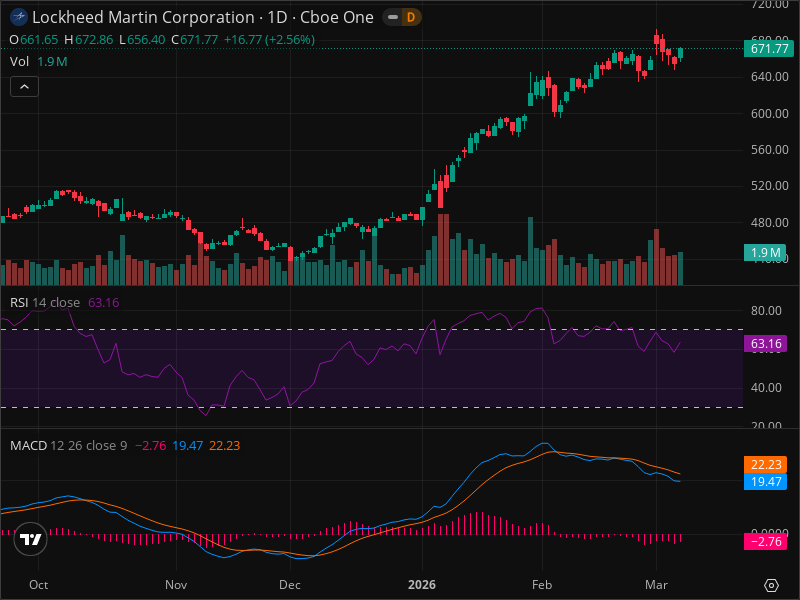
Task: Click the 640.00 price scale label
Action: 769,77
